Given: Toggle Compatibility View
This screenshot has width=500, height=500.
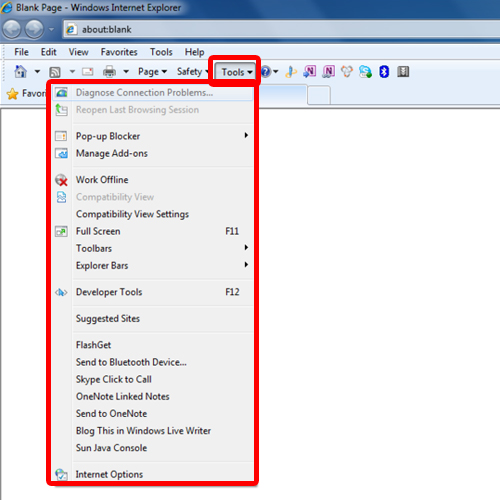Looking at the screenshot, I should (x=153, y=197).
